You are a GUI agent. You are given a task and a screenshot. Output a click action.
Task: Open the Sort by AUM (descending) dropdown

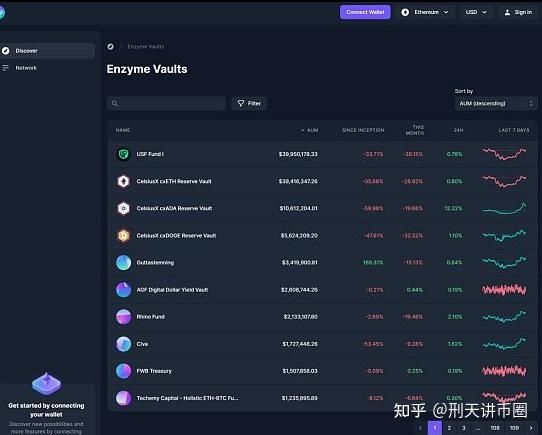pyautogui.click(x=496, y=103)
